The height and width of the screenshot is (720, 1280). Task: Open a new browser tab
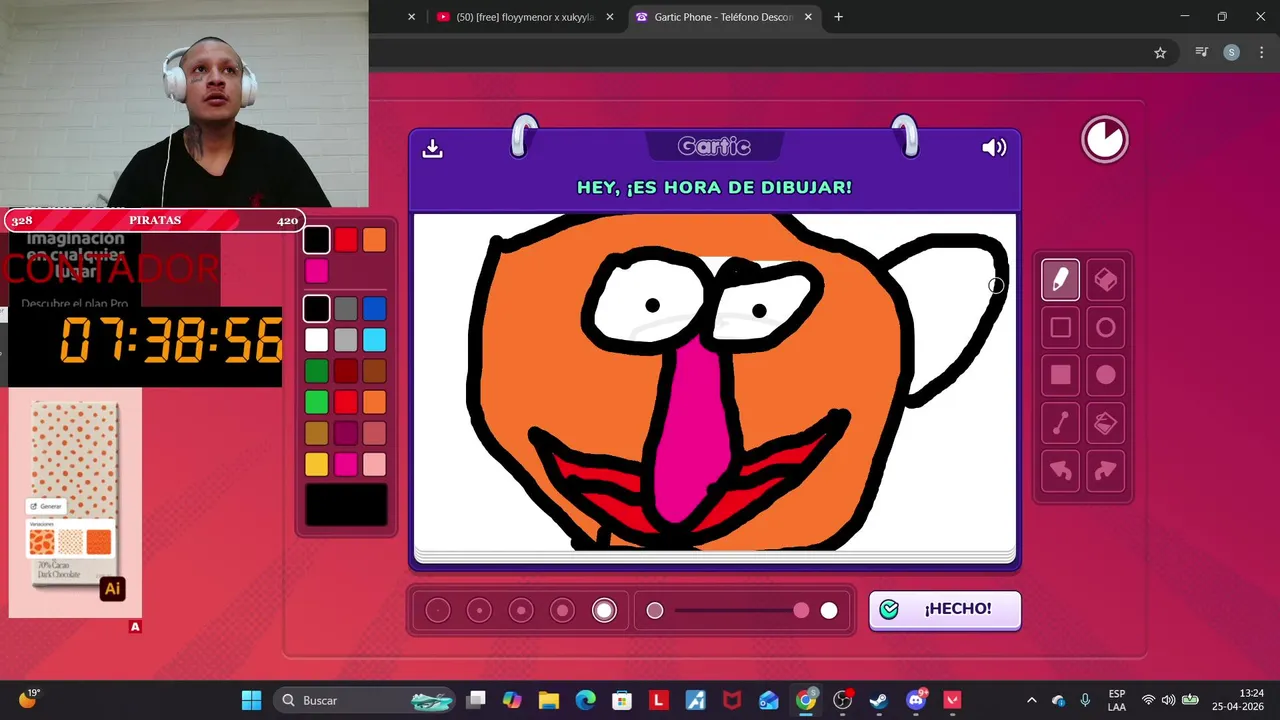838,17
